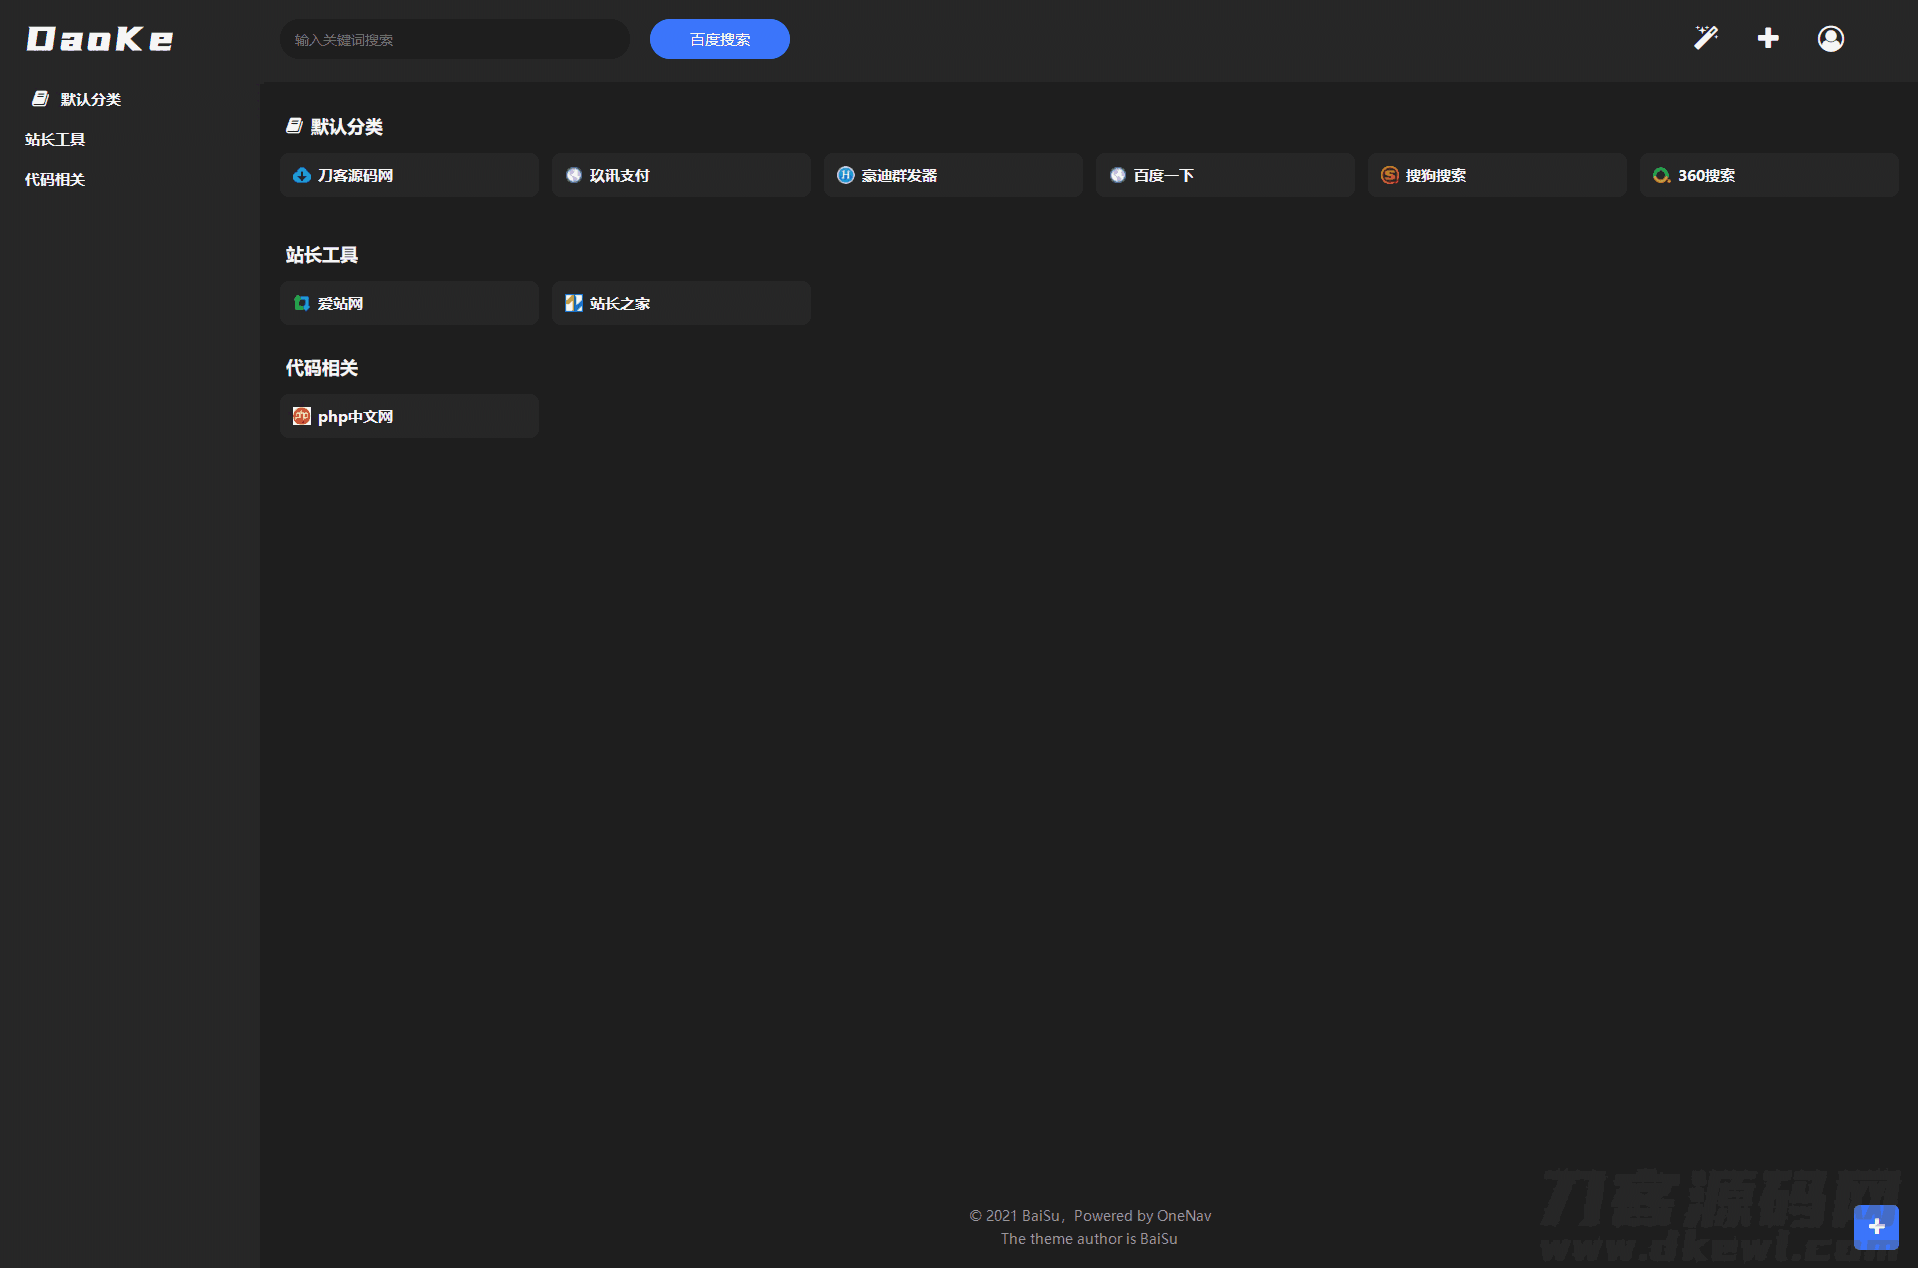Click the 360搜索 green ring icon
The height and width of the screenshot is (1268, 1918).
coord(1662,175)
